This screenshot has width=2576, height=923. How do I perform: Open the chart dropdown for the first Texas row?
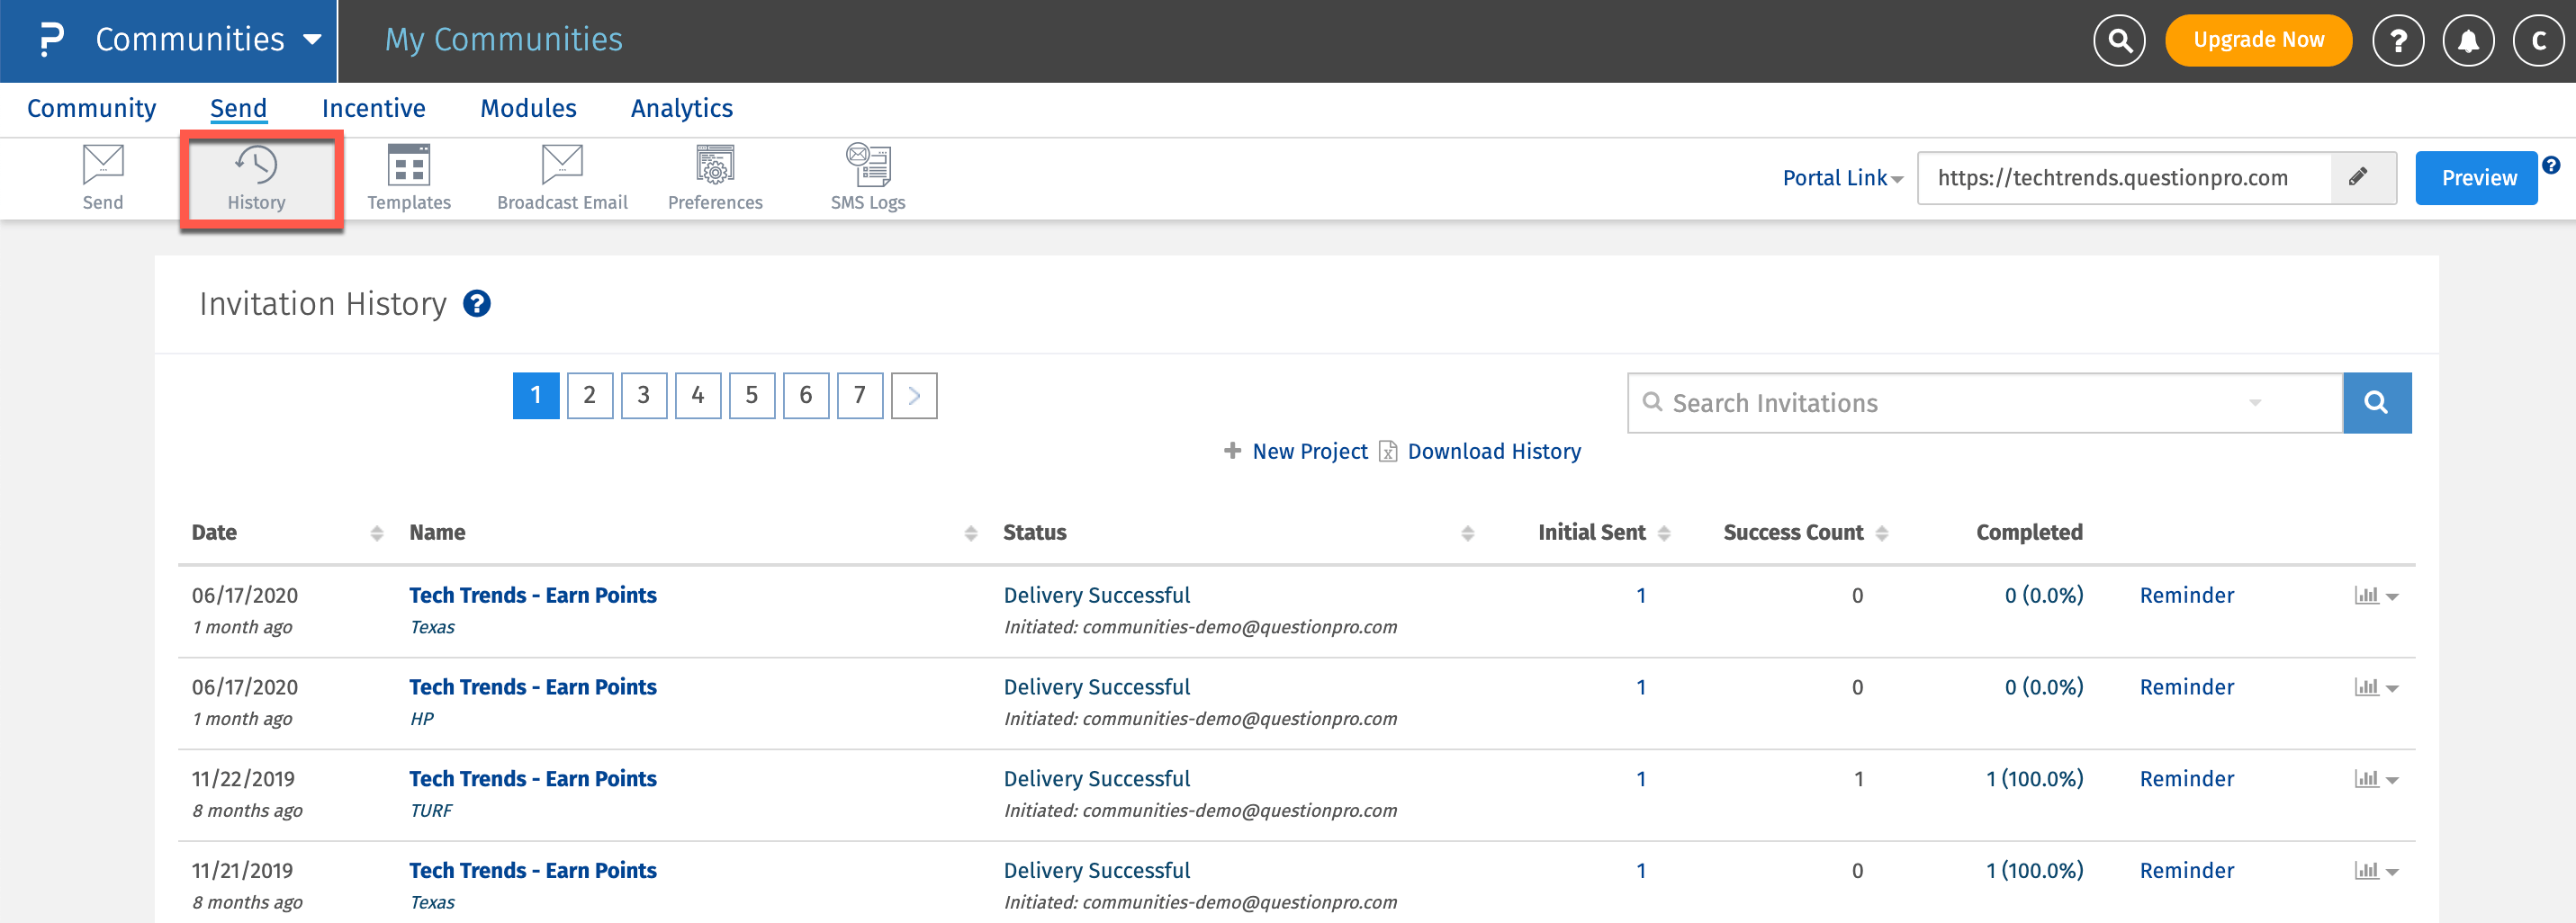tap(2376, 596)
